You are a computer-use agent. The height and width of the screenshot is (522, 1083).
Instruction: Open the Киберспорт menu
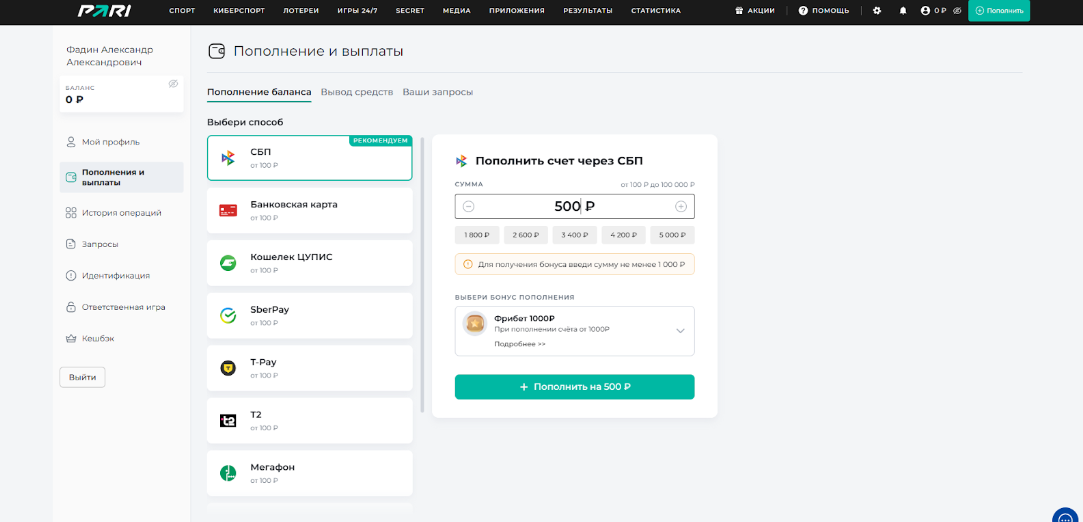[239, 10]
